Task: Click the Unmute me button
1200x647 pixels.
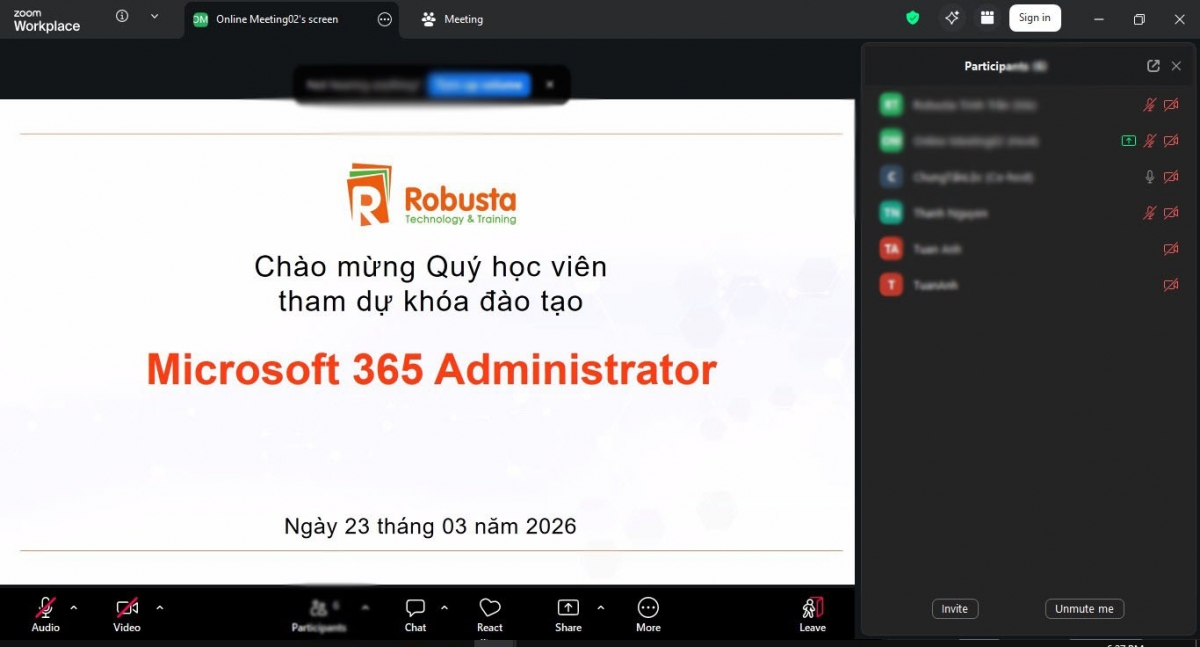Action: point(1084,609)
